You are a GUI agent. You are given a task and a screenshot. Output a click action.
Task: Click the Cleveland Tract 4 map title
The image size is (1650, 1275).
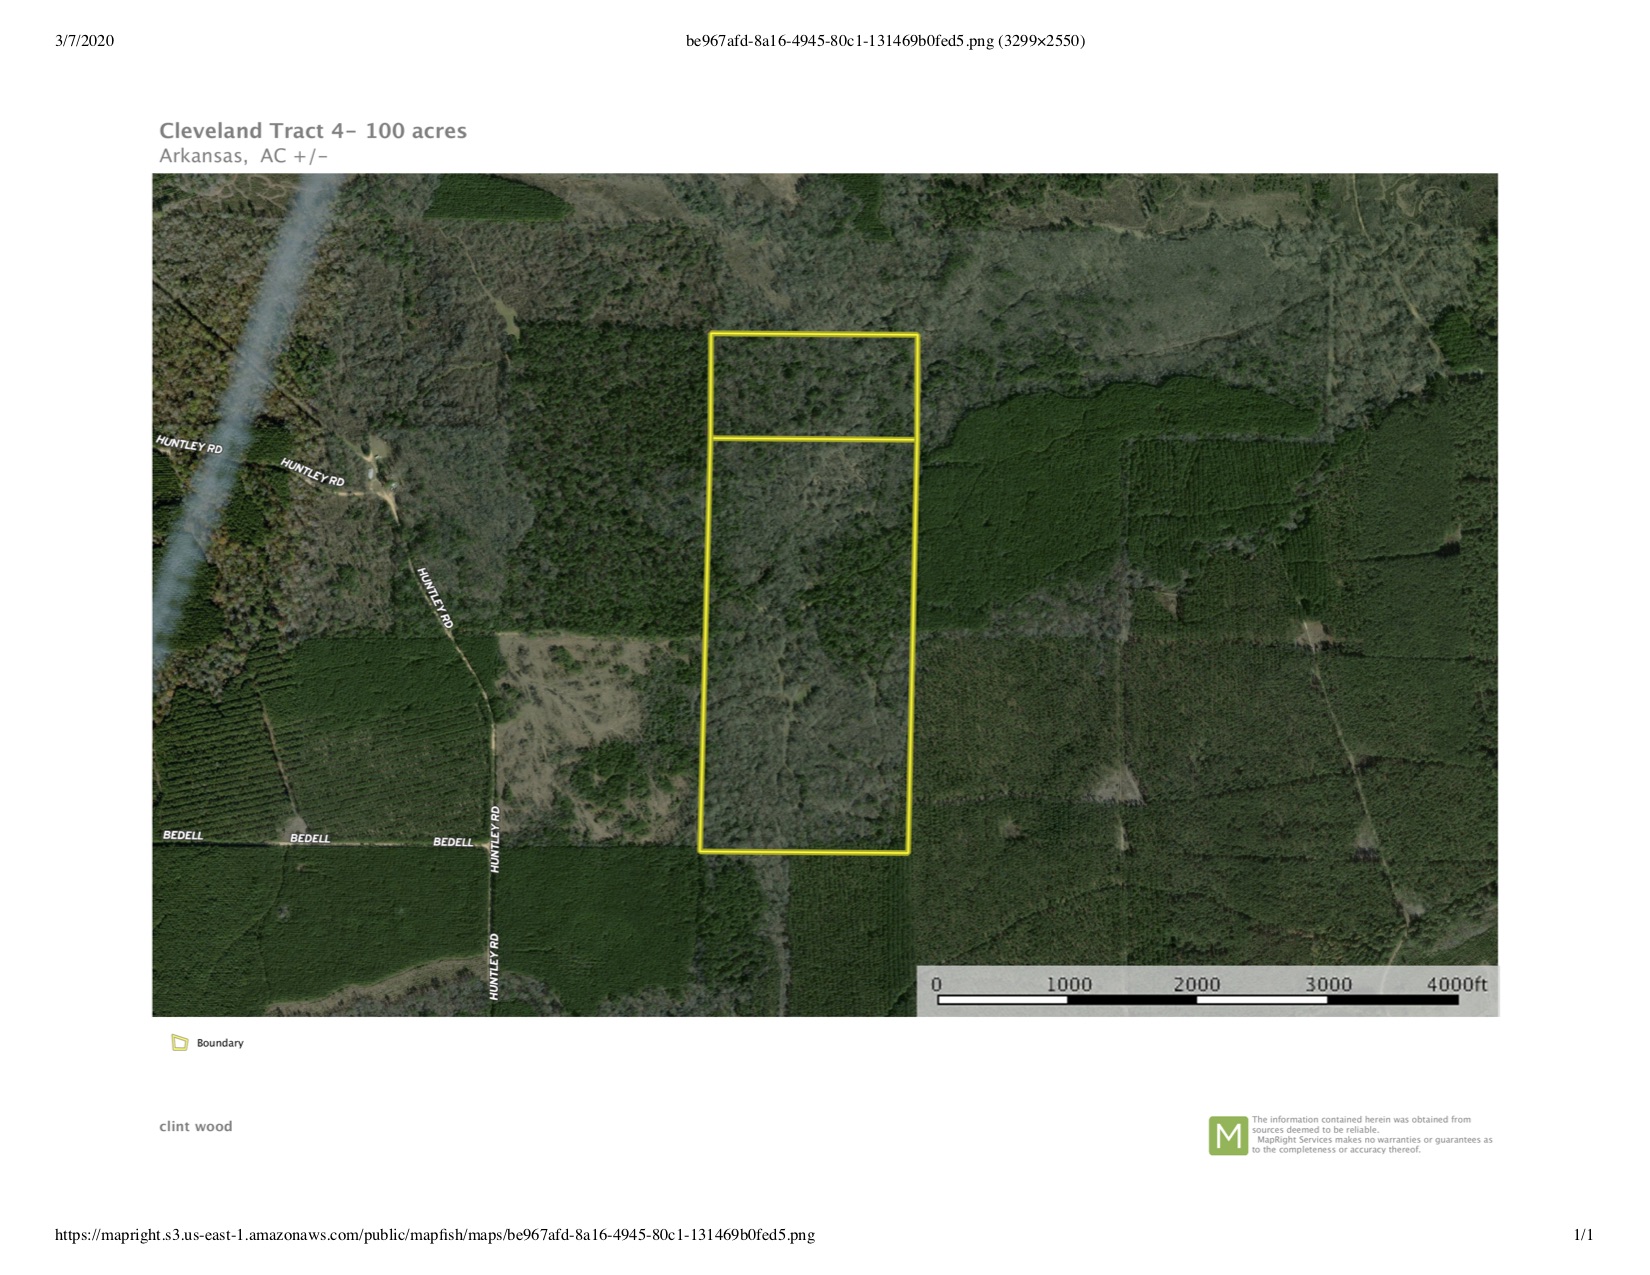tap(313, 131)
